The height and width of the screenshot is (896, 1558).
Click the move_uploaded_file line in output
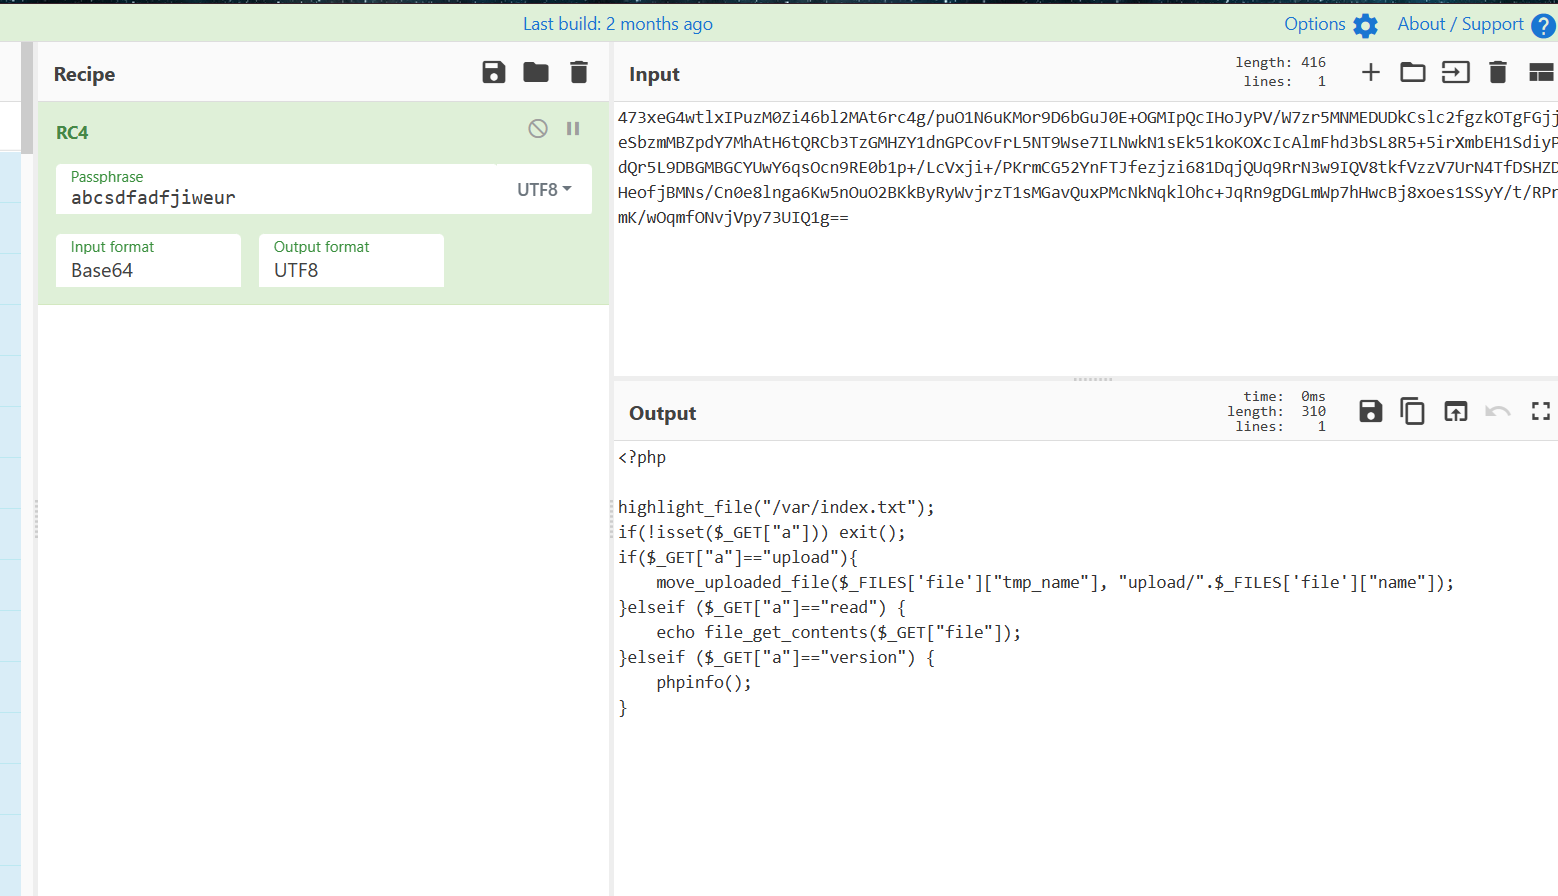(1055, 582)
